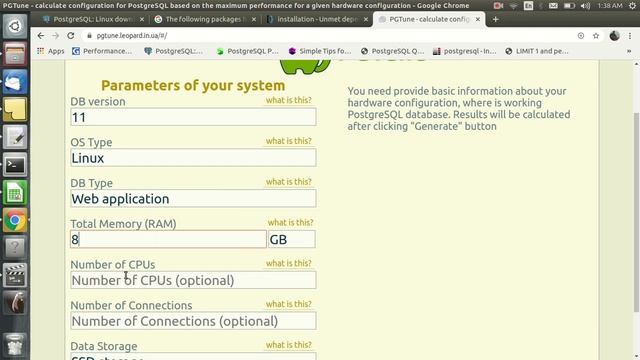Show hidden bookmarks via the overflow chevron

pyautogui.click(x=629, y=51)
